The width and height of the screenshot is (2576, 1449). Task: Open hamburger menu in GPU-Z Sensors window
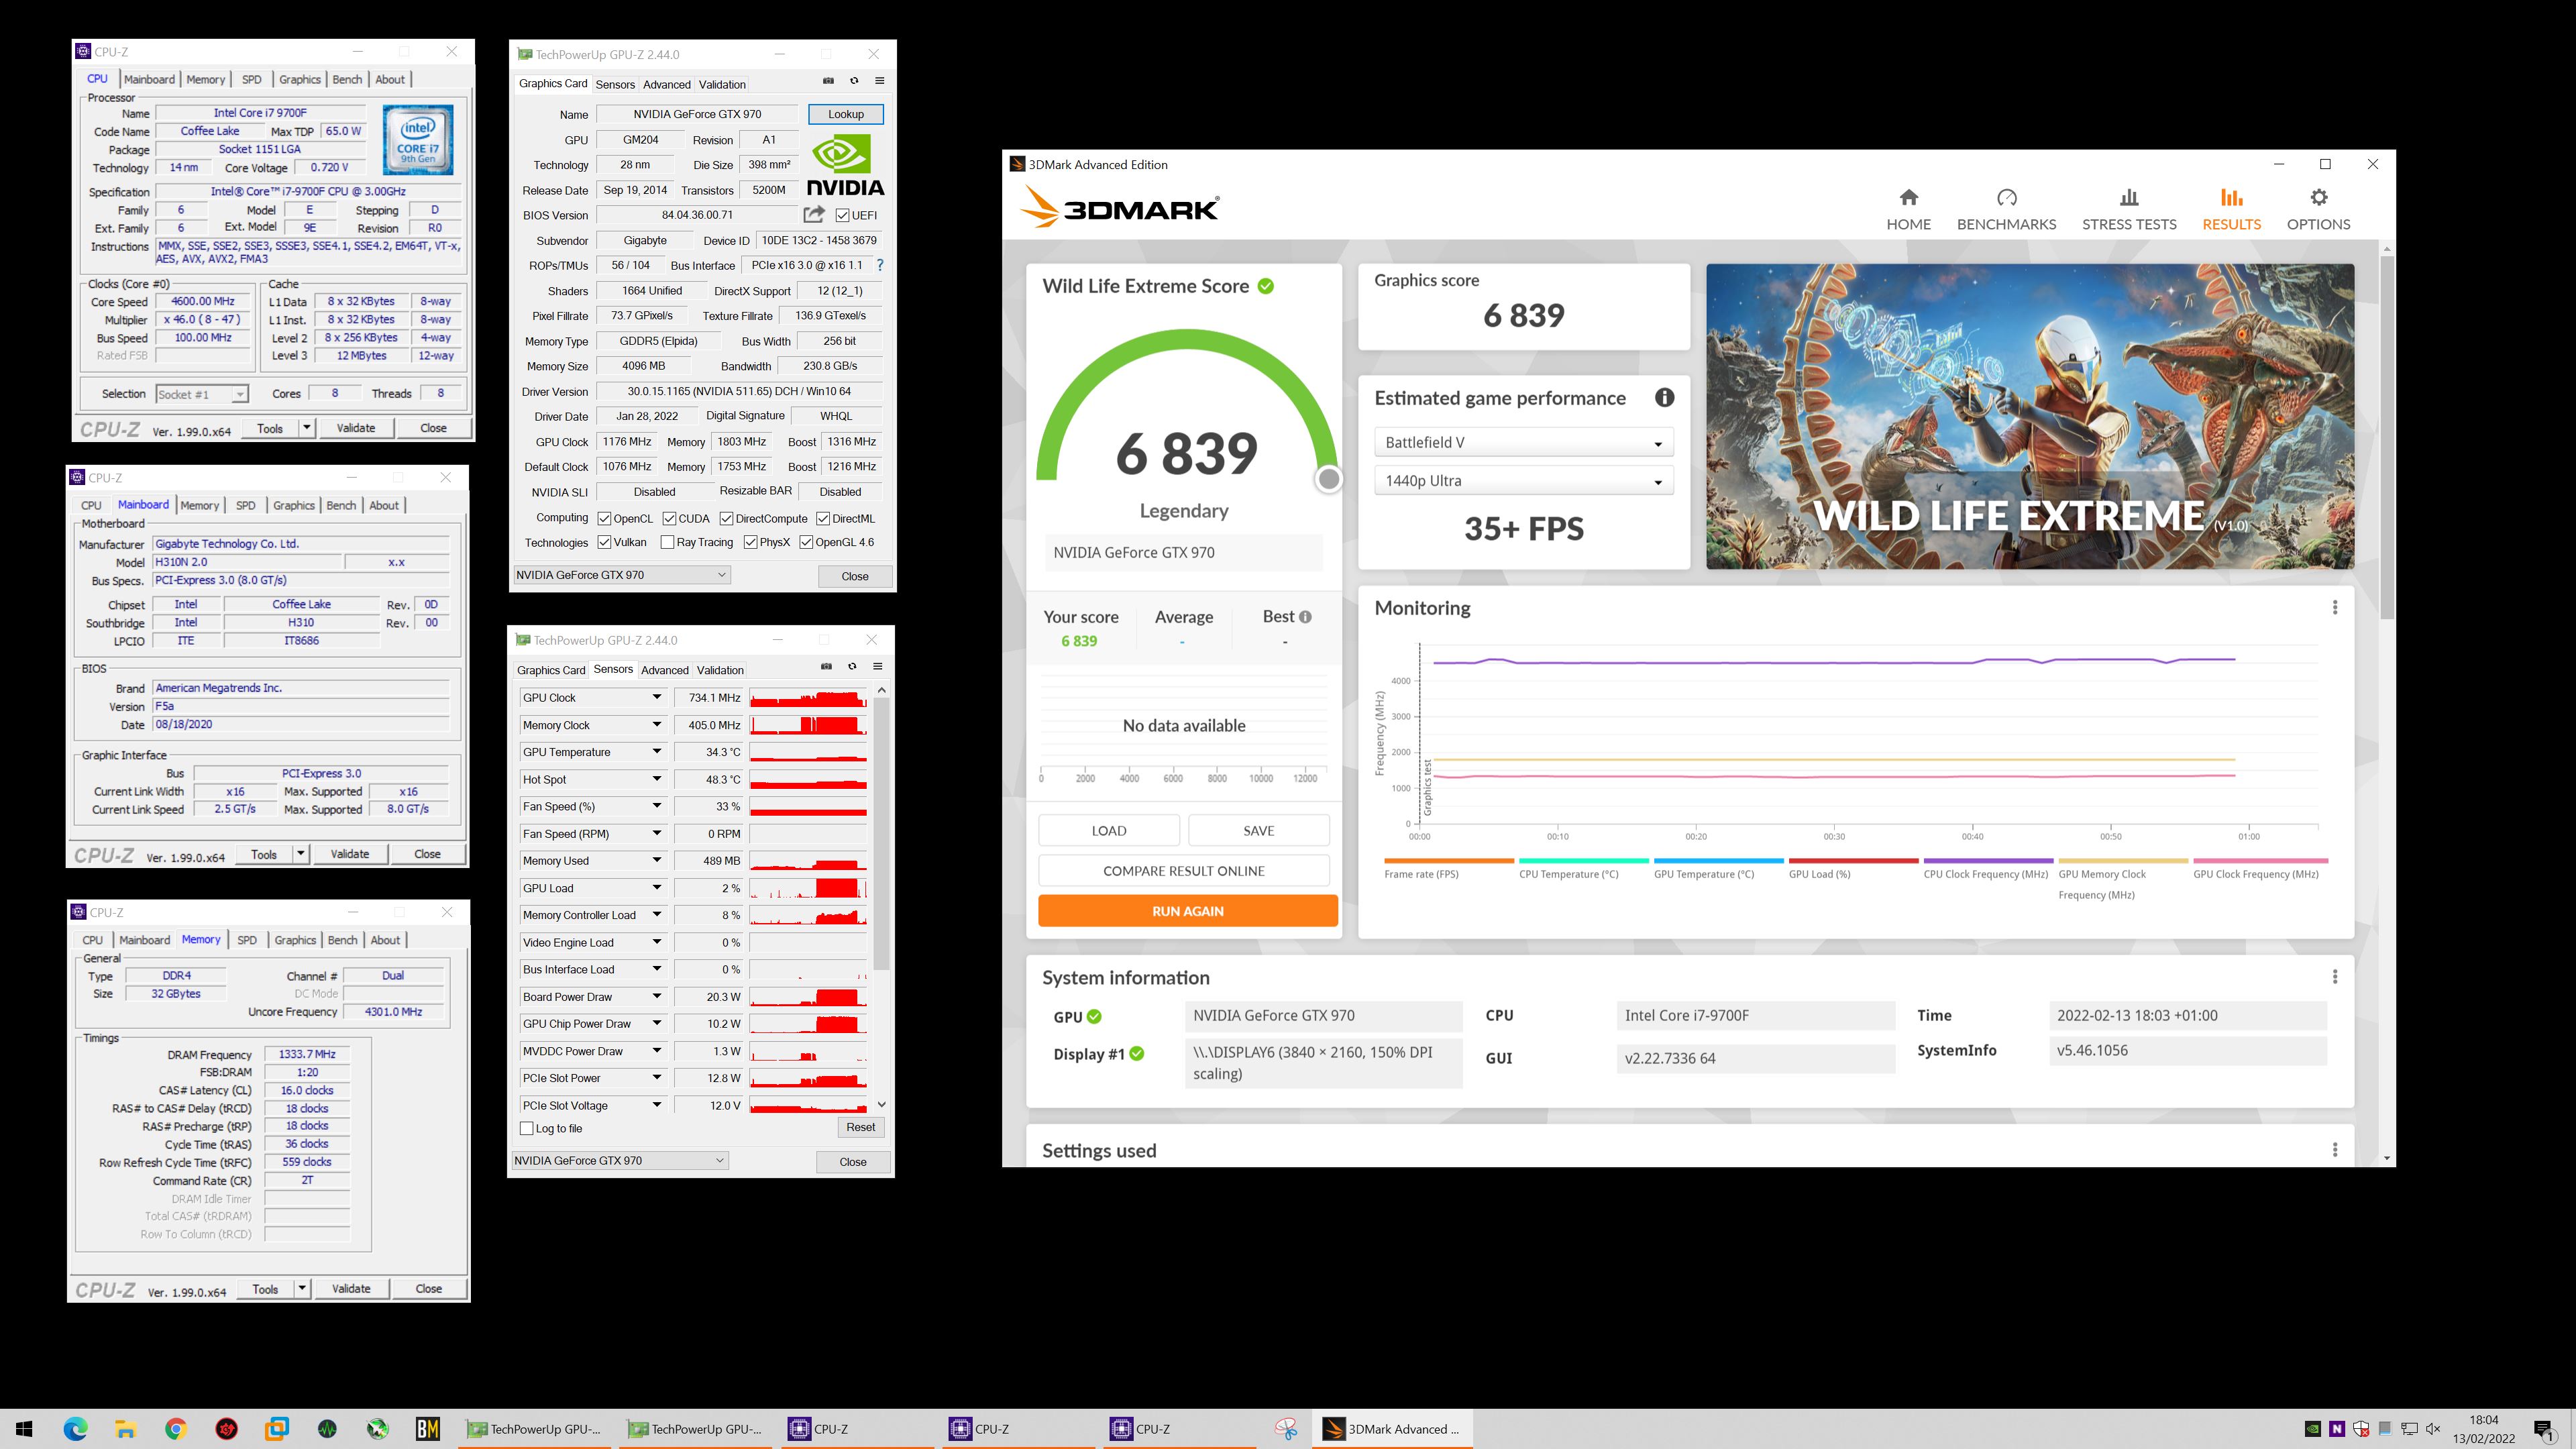(877, 667)
